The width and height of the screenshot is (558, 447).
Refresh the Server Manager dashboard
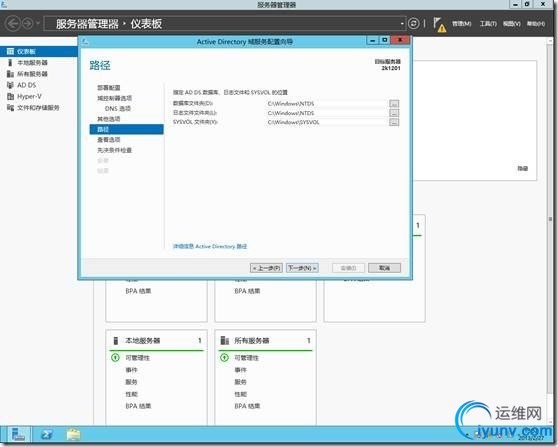pyautogui.click(x=413, y=24)
